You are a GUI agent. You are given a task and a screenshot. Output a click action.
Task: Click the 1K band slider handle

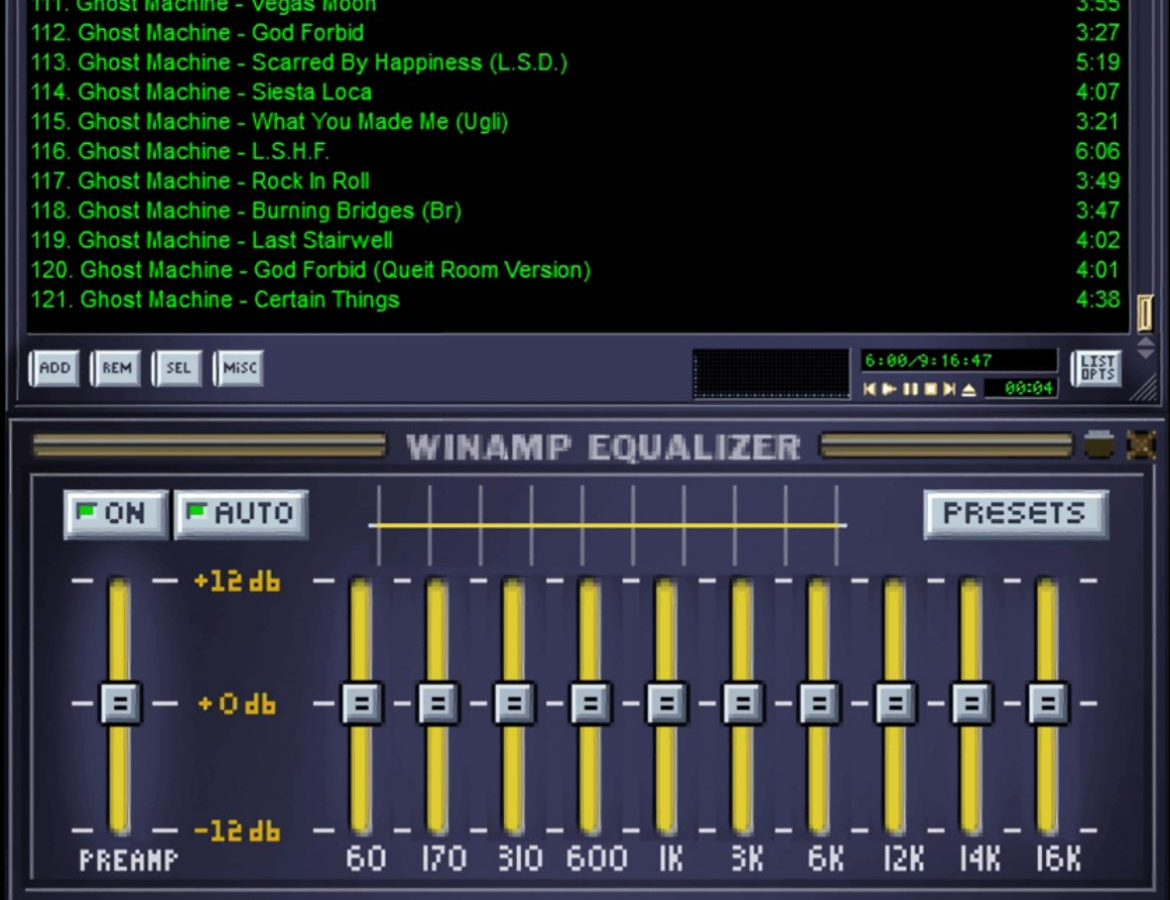coord(666,702)
